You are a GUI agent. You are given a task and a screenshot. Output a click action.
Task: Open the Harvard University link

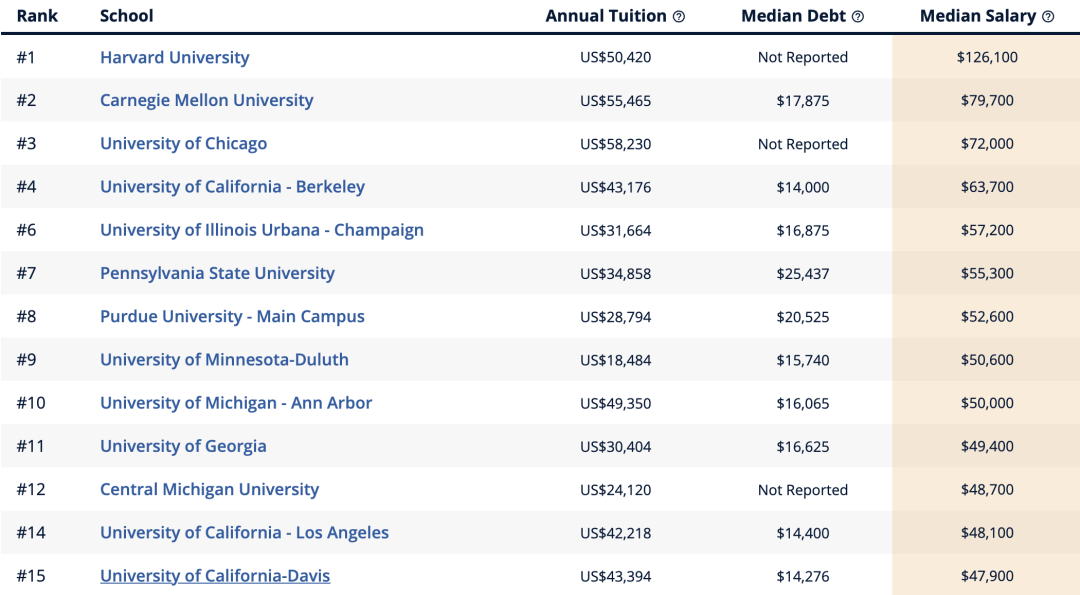[x=174, y=57]
